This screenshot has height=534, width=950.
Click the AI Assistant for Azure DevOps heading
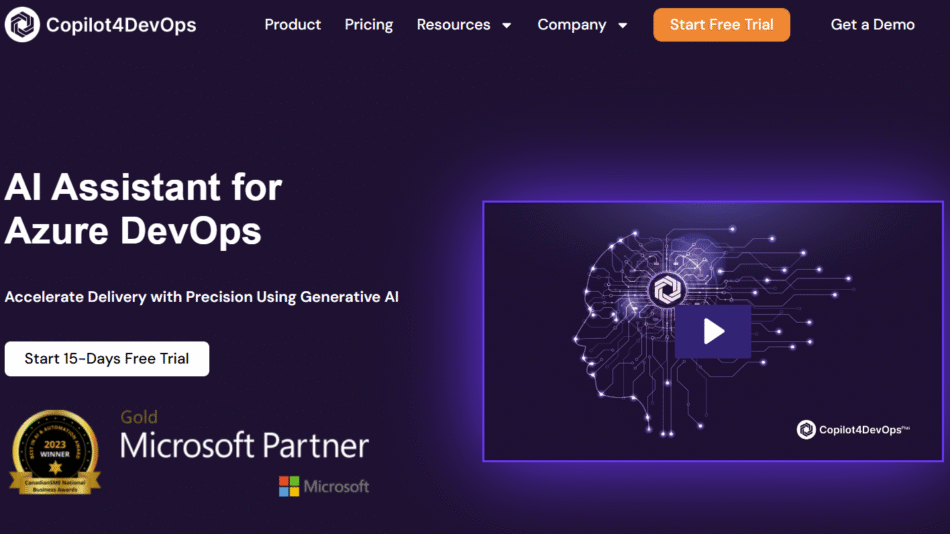(144, 209)
